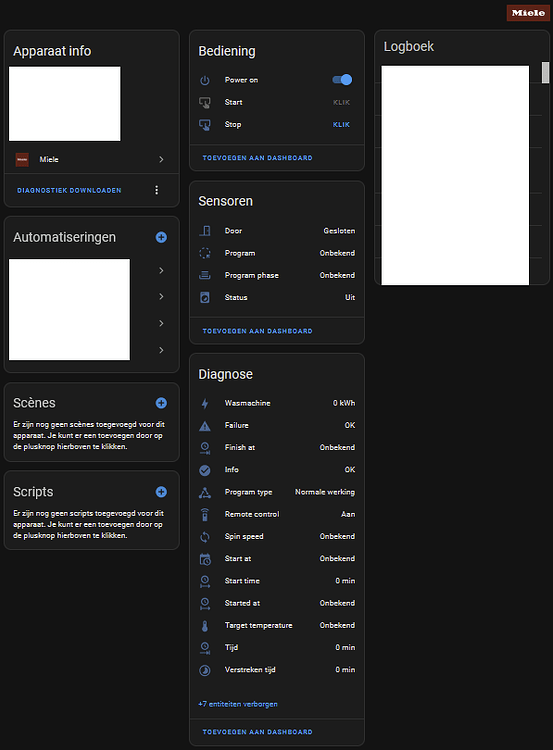Toggle the Power on switch

point(342,80)
